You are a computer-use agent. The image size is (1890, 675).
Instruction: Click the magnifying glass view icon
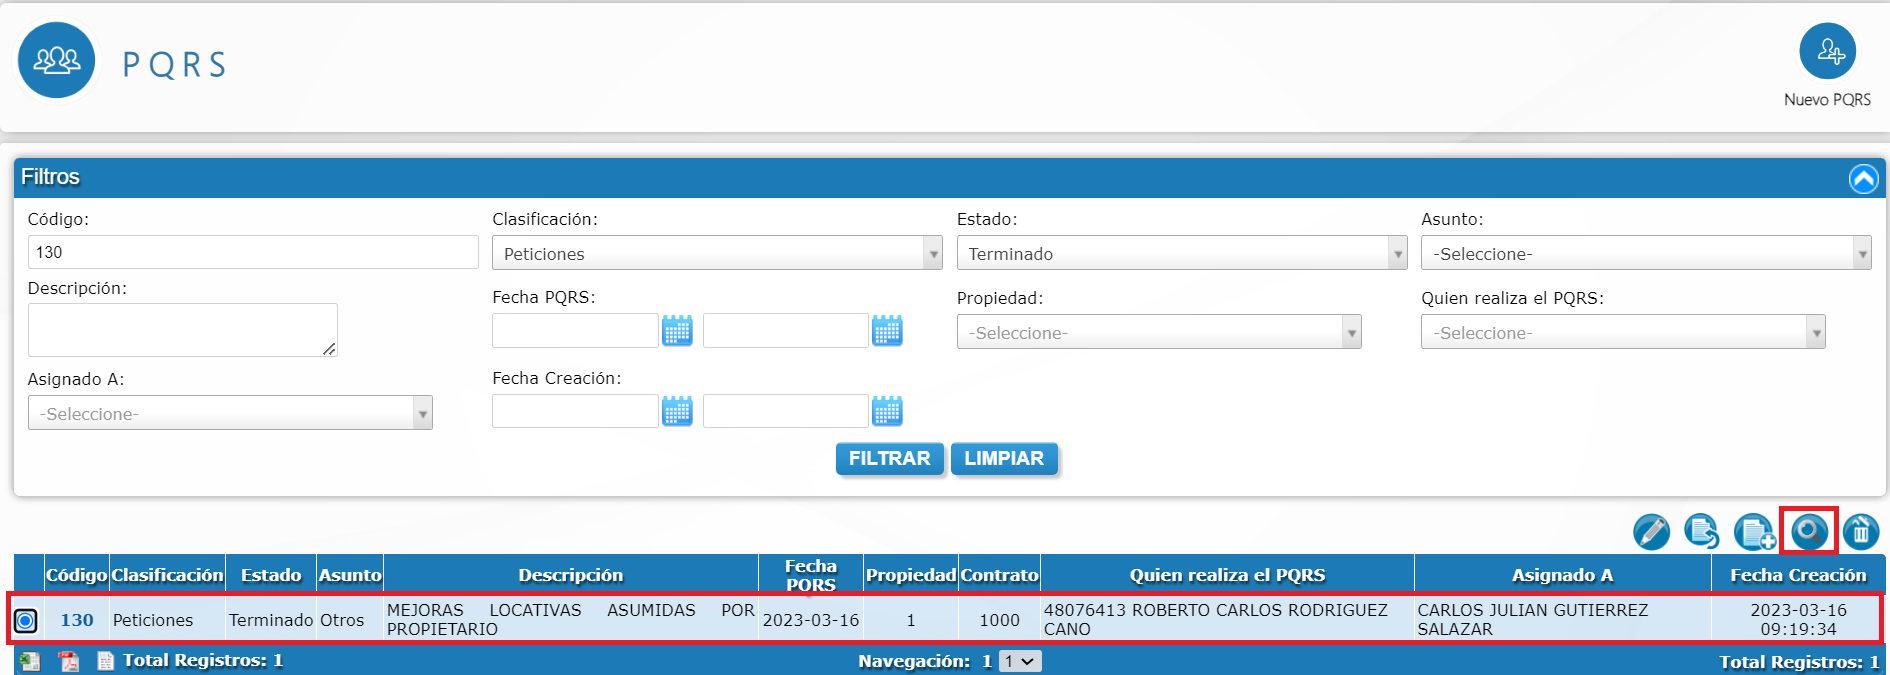(1808, 531)
